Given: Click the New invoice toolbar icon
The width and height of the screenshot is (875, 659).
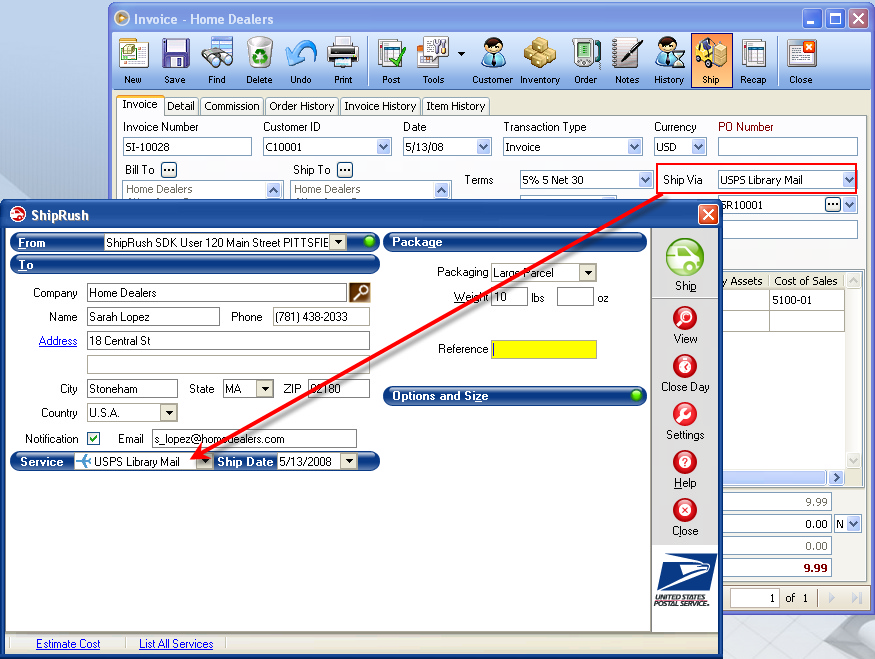Looking at the screenshot, I should coord(133,60).
